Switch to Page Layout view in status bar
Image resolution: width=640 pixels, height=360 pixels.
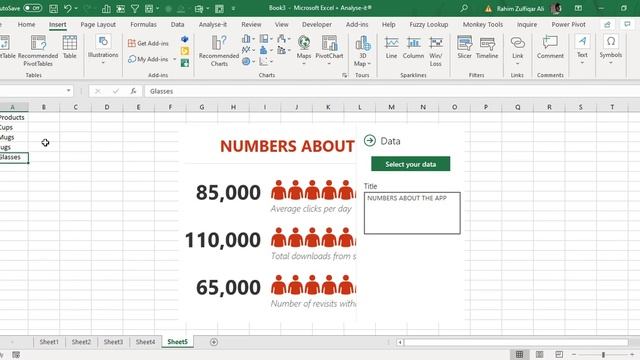coord(539,354)
